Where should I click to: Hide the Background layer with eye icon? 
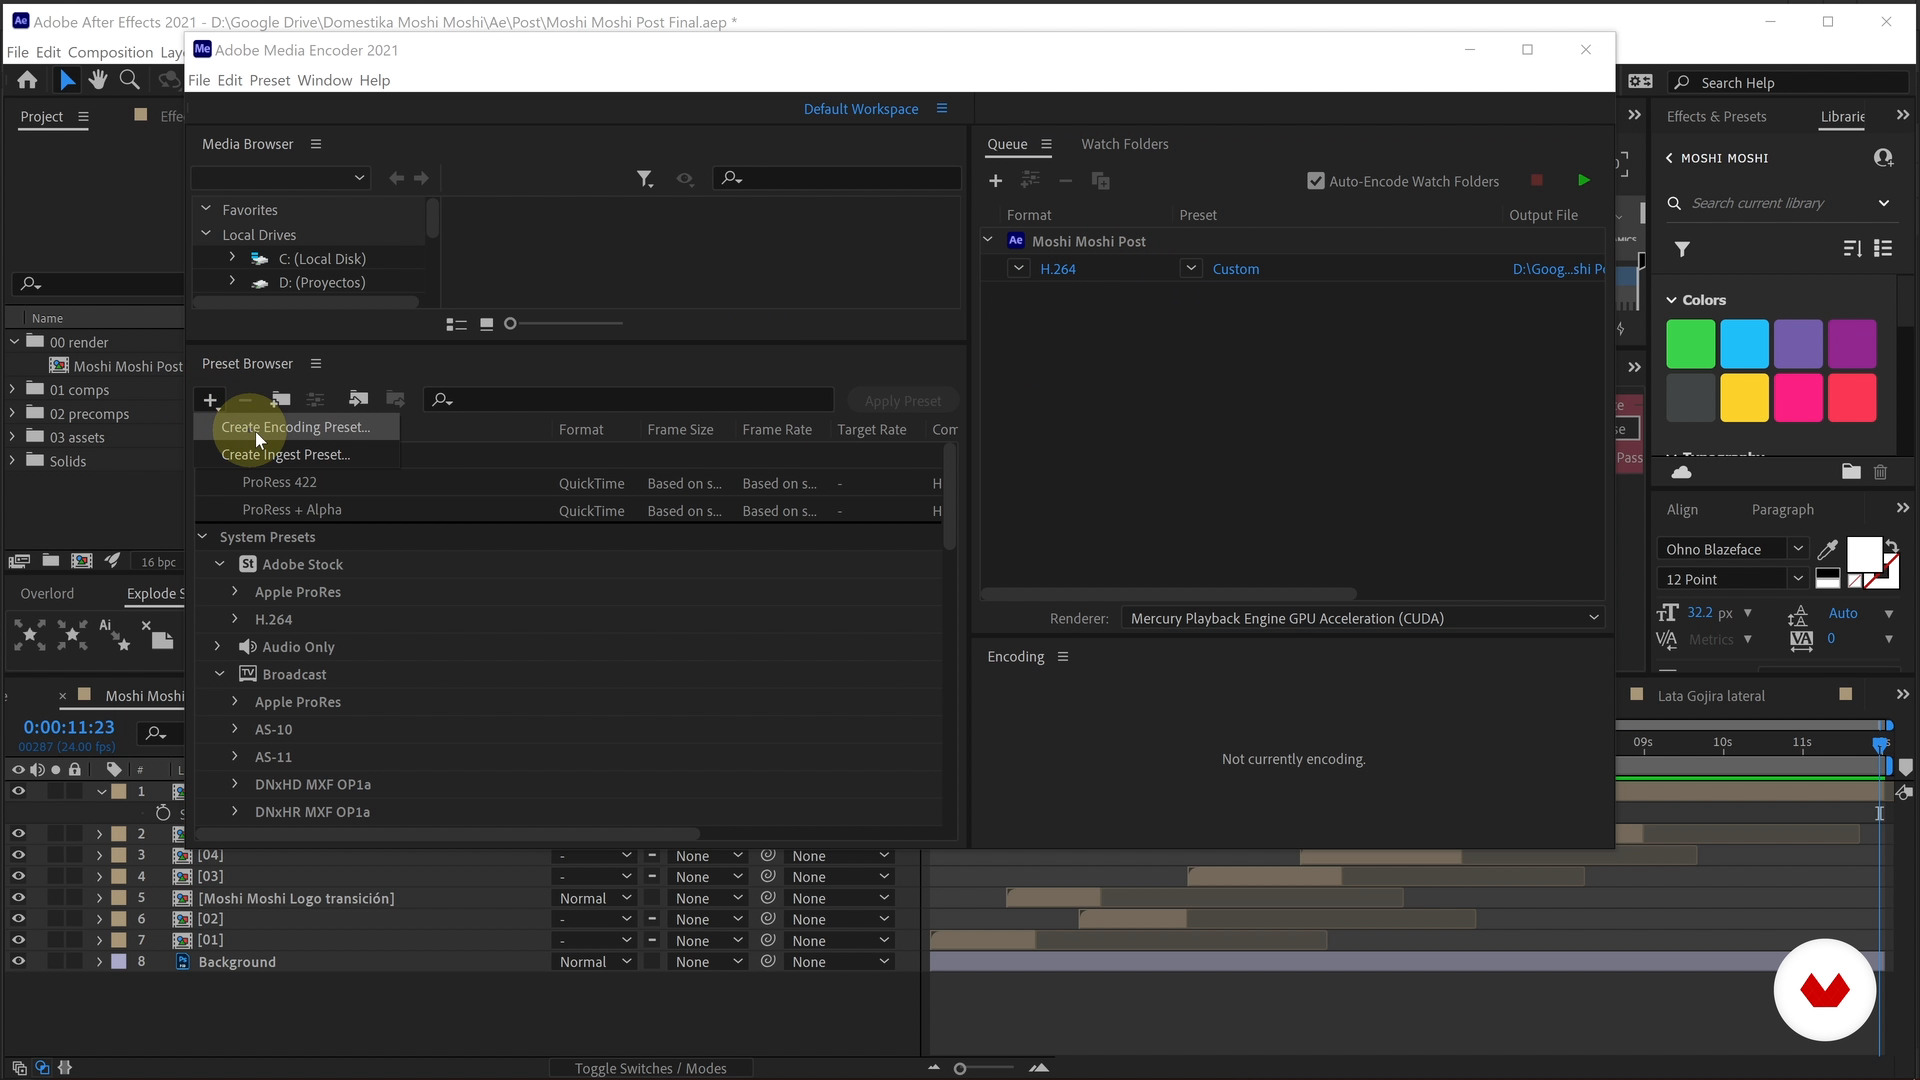18,961
